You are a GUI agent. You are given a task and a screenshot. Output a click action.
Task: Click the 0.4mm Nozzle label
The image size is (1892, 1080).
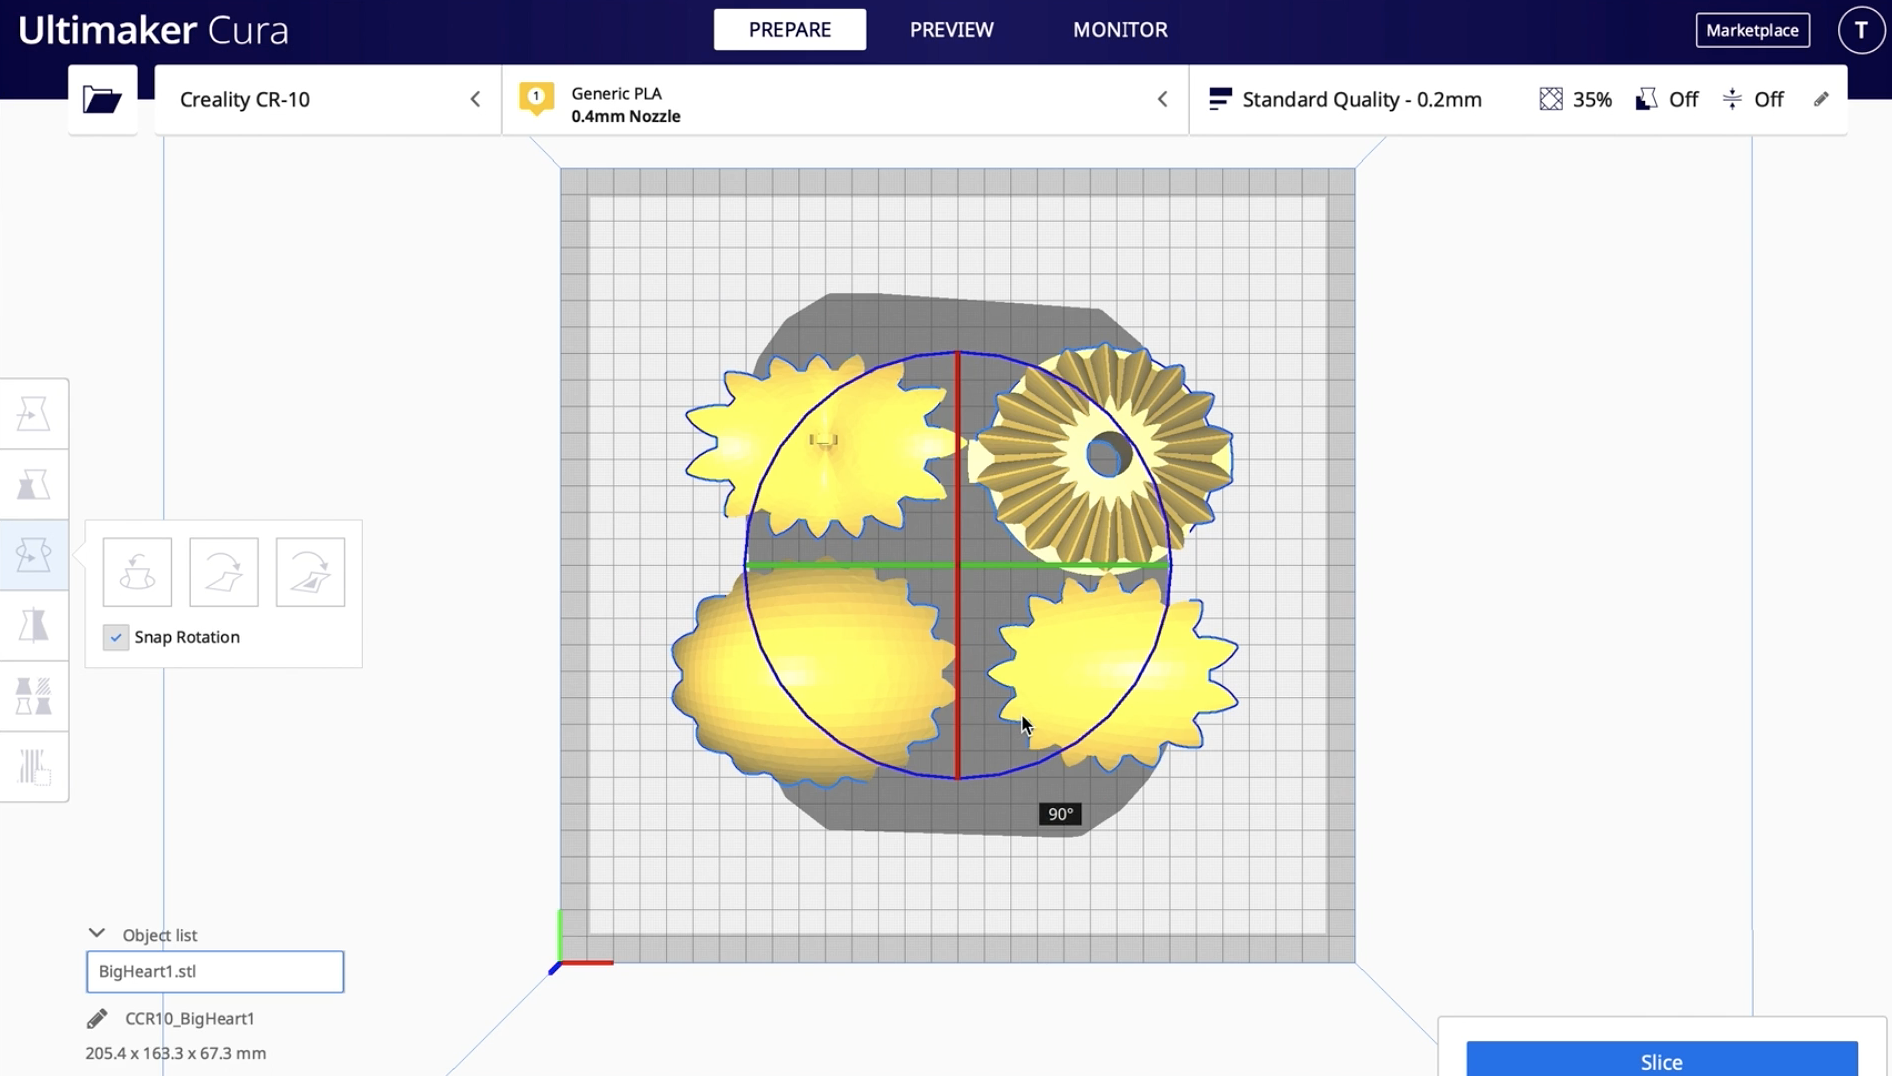[626, 116]
